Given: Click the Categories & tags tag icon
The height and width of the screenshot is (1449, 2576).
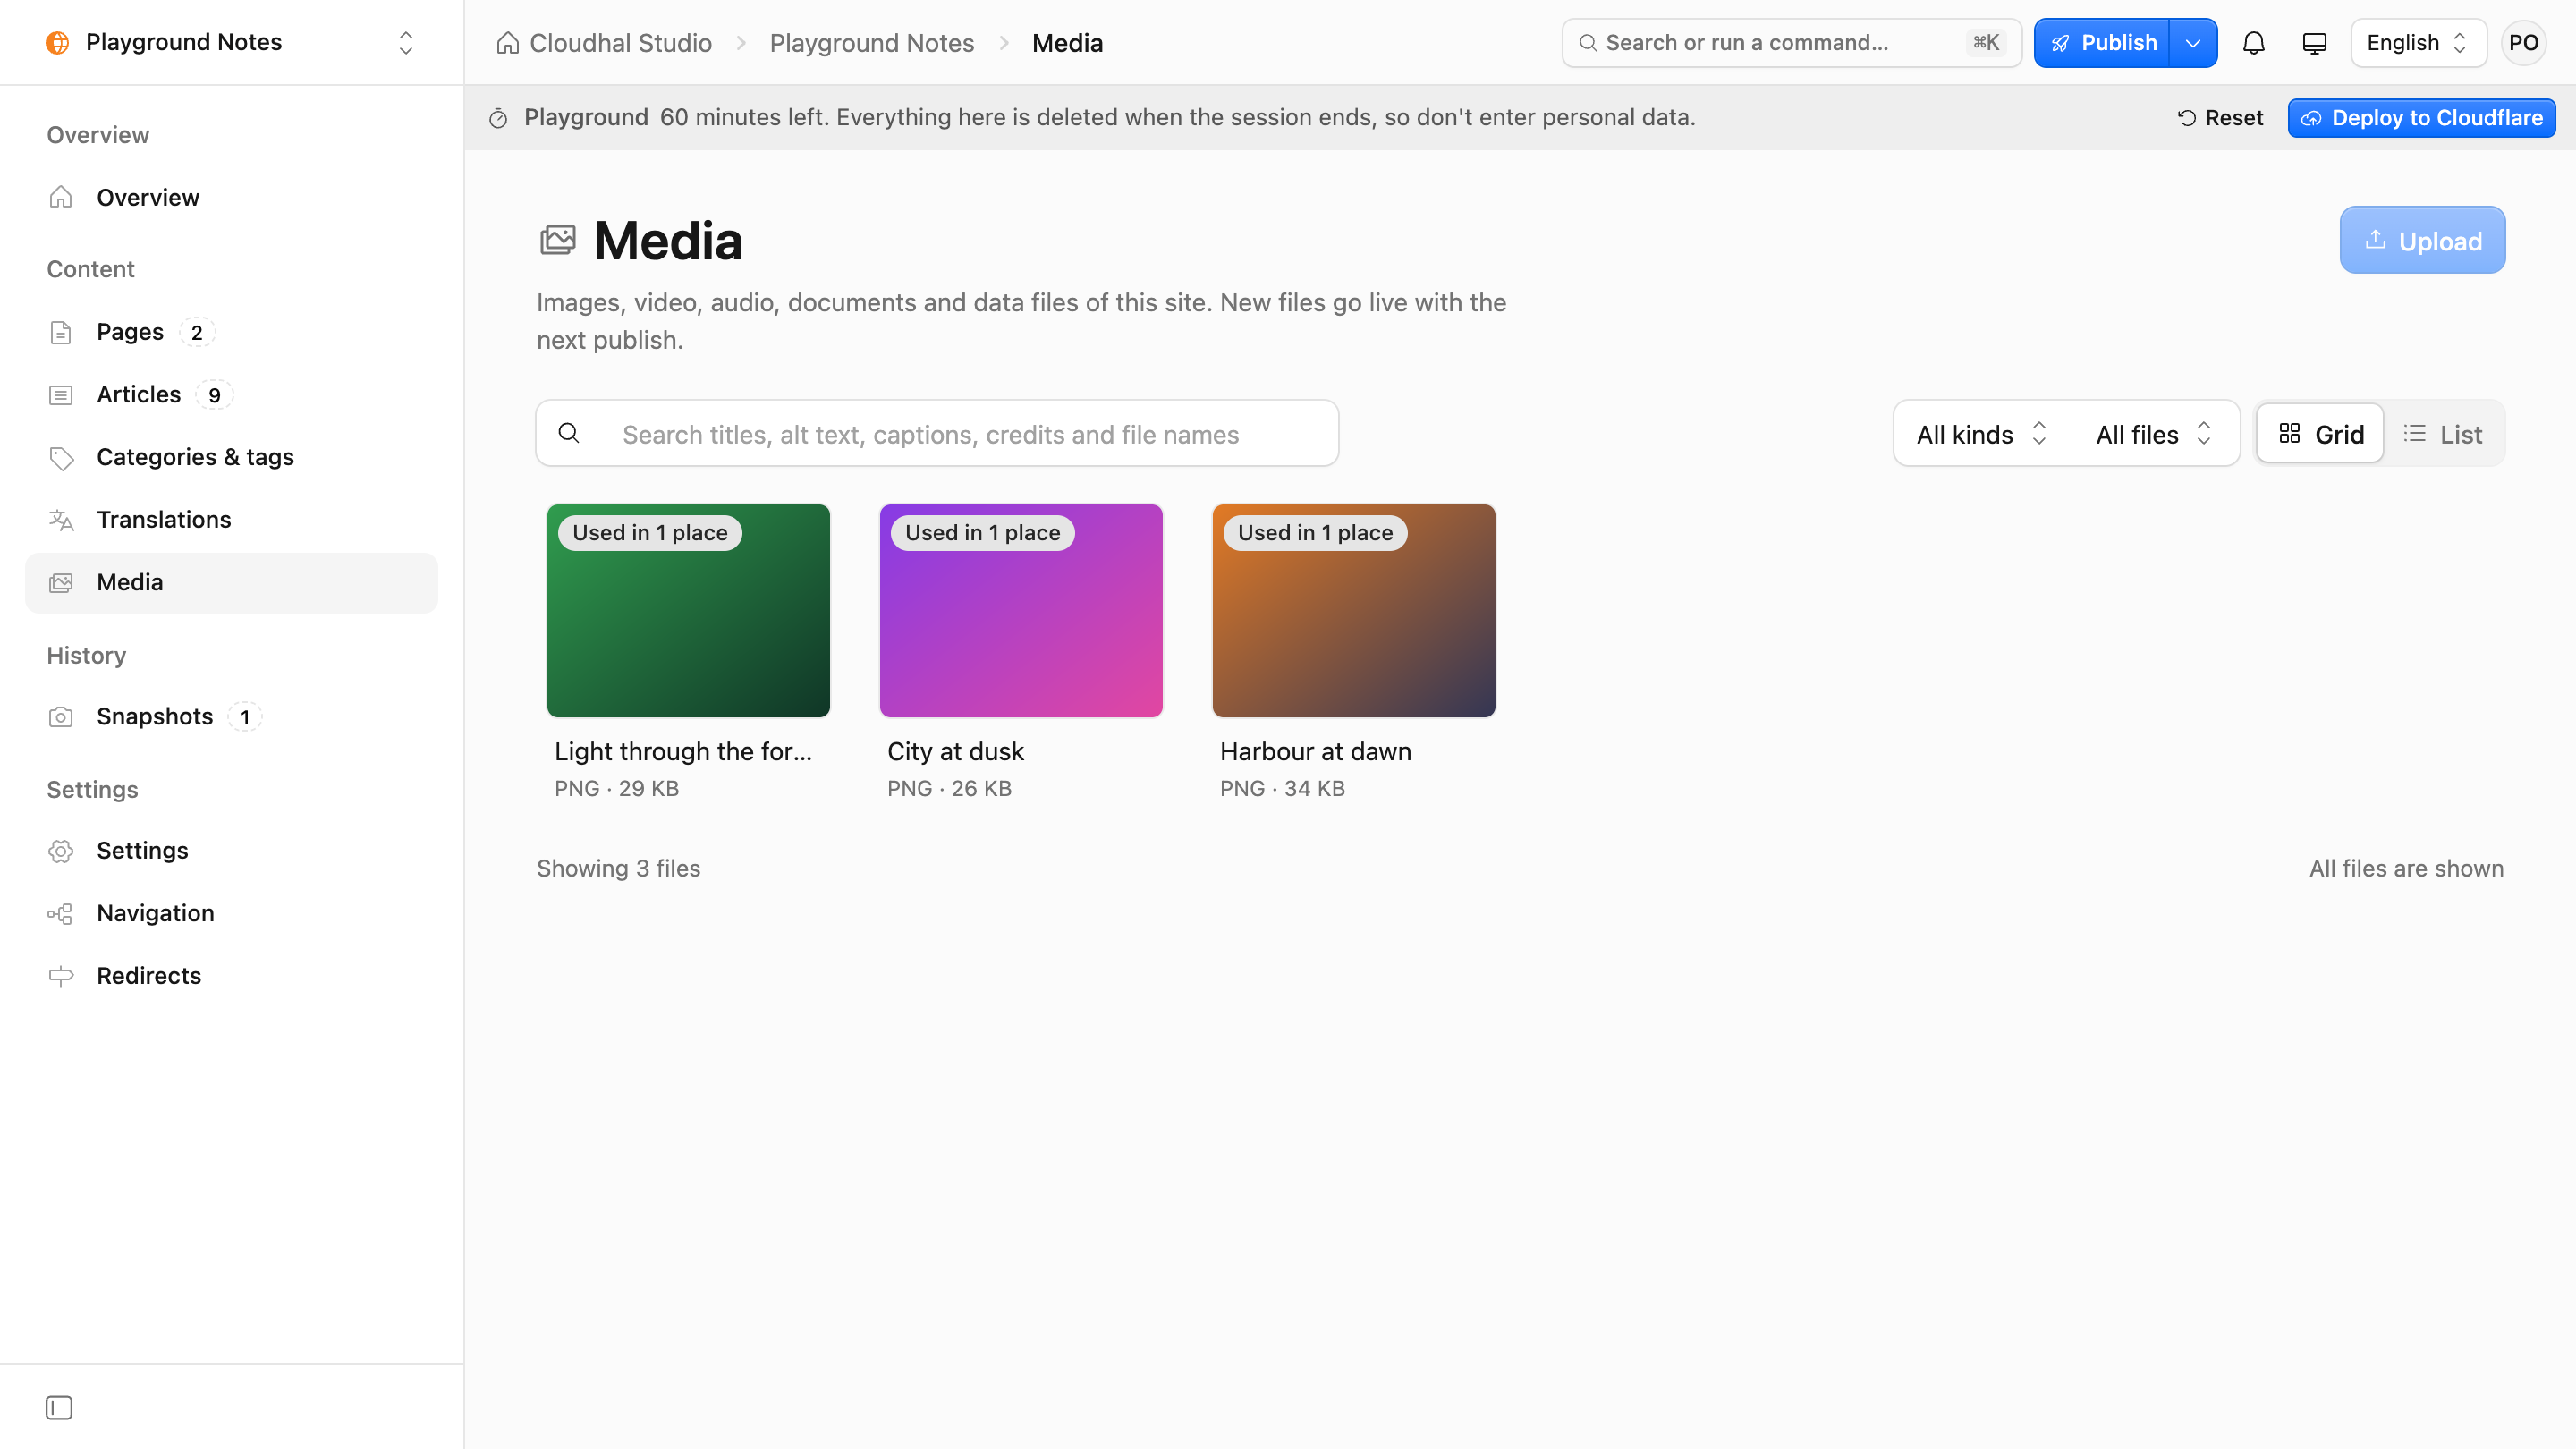Looking at the screenshot, I should [61, 457].
